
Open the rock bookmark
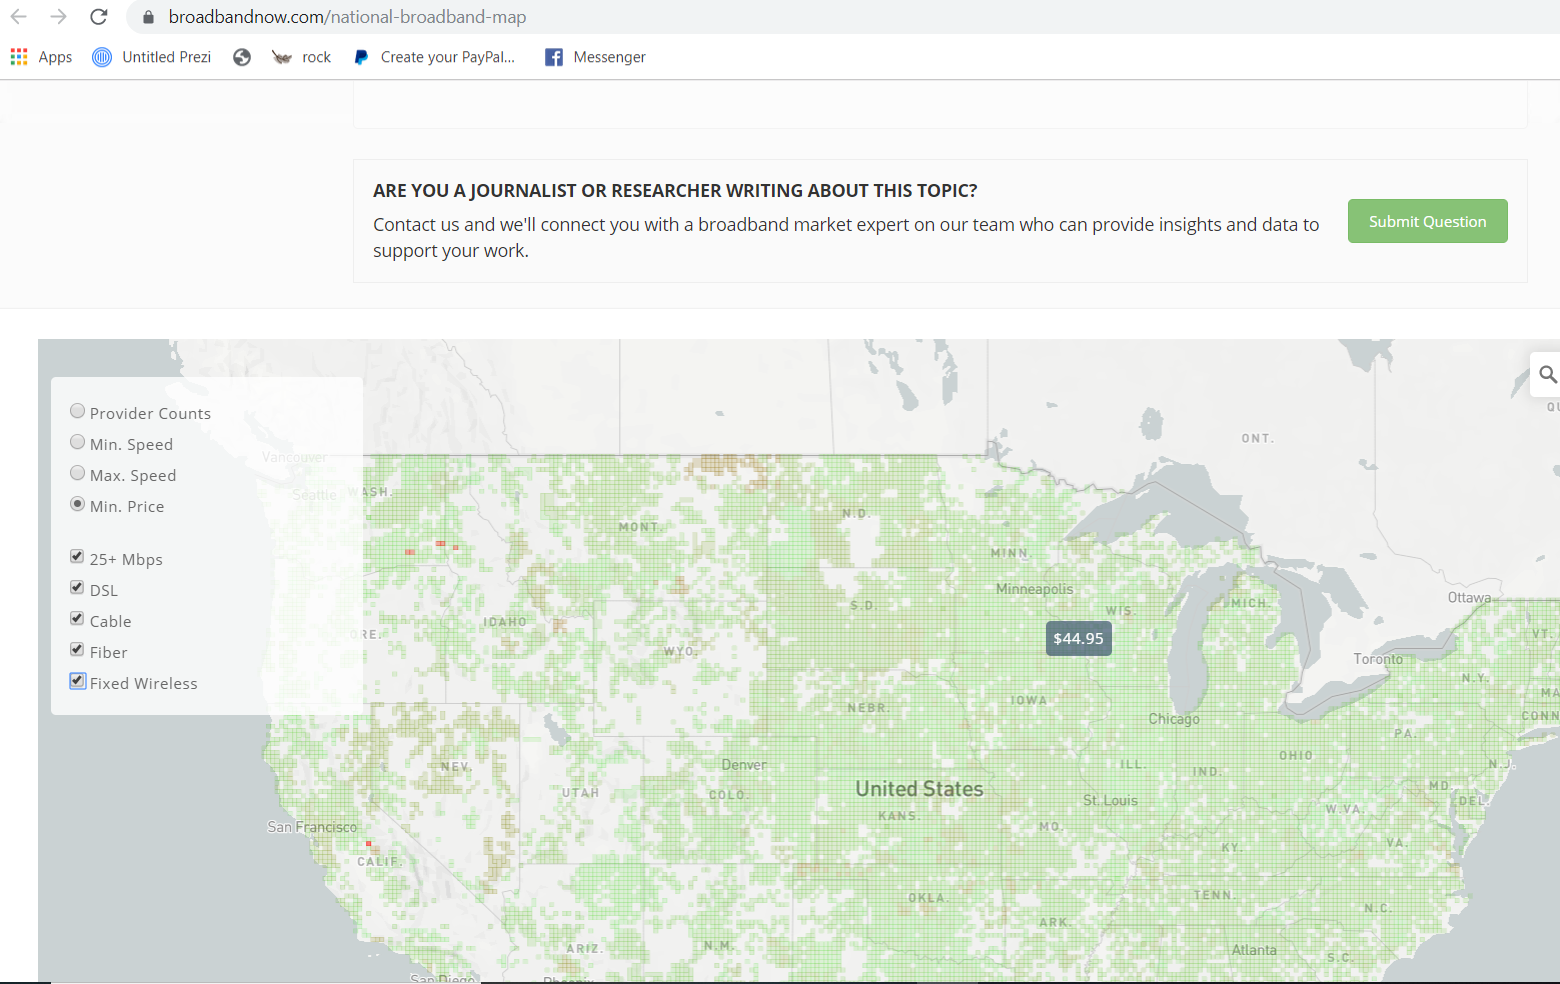pos(302,57)
